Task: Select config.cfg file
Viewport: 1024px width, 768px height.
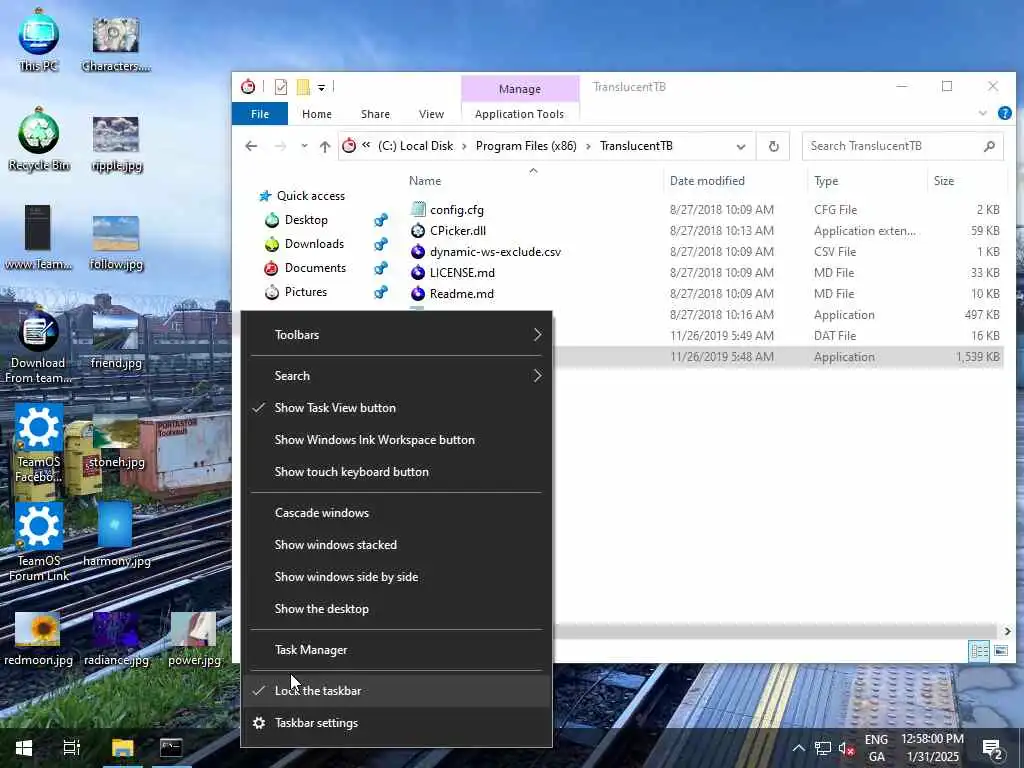Action: [x=456, y=210]
